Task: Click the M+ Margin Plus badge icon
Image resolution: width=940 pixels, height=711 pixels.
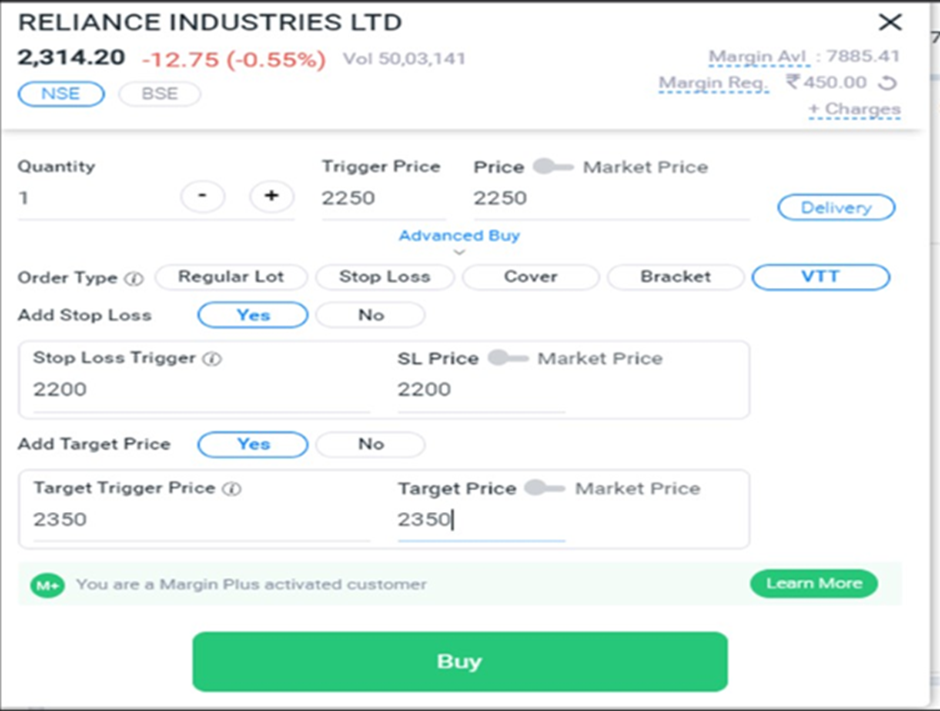Action: 48,585
